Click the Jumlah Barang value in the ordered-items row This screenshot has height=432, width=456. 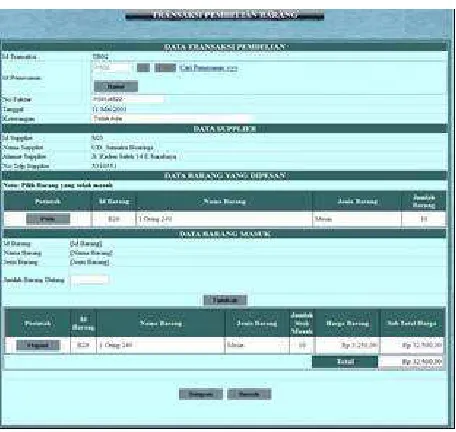pos(424,219)
